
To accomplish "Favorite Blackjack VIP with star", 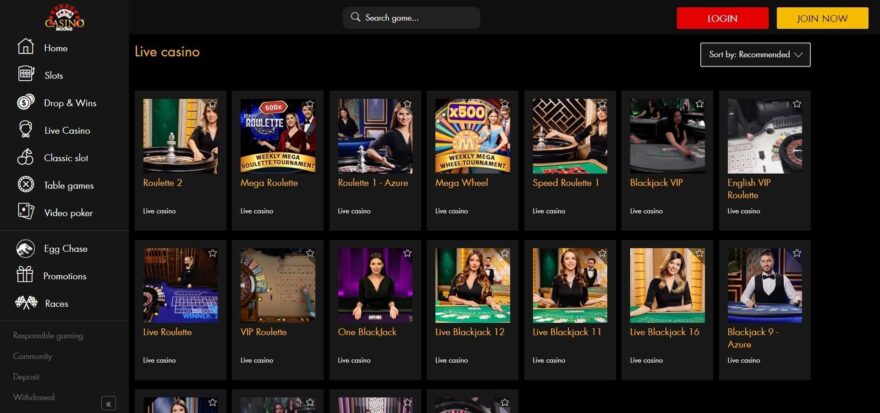I will pyautogui.click(x=699, y=104).
